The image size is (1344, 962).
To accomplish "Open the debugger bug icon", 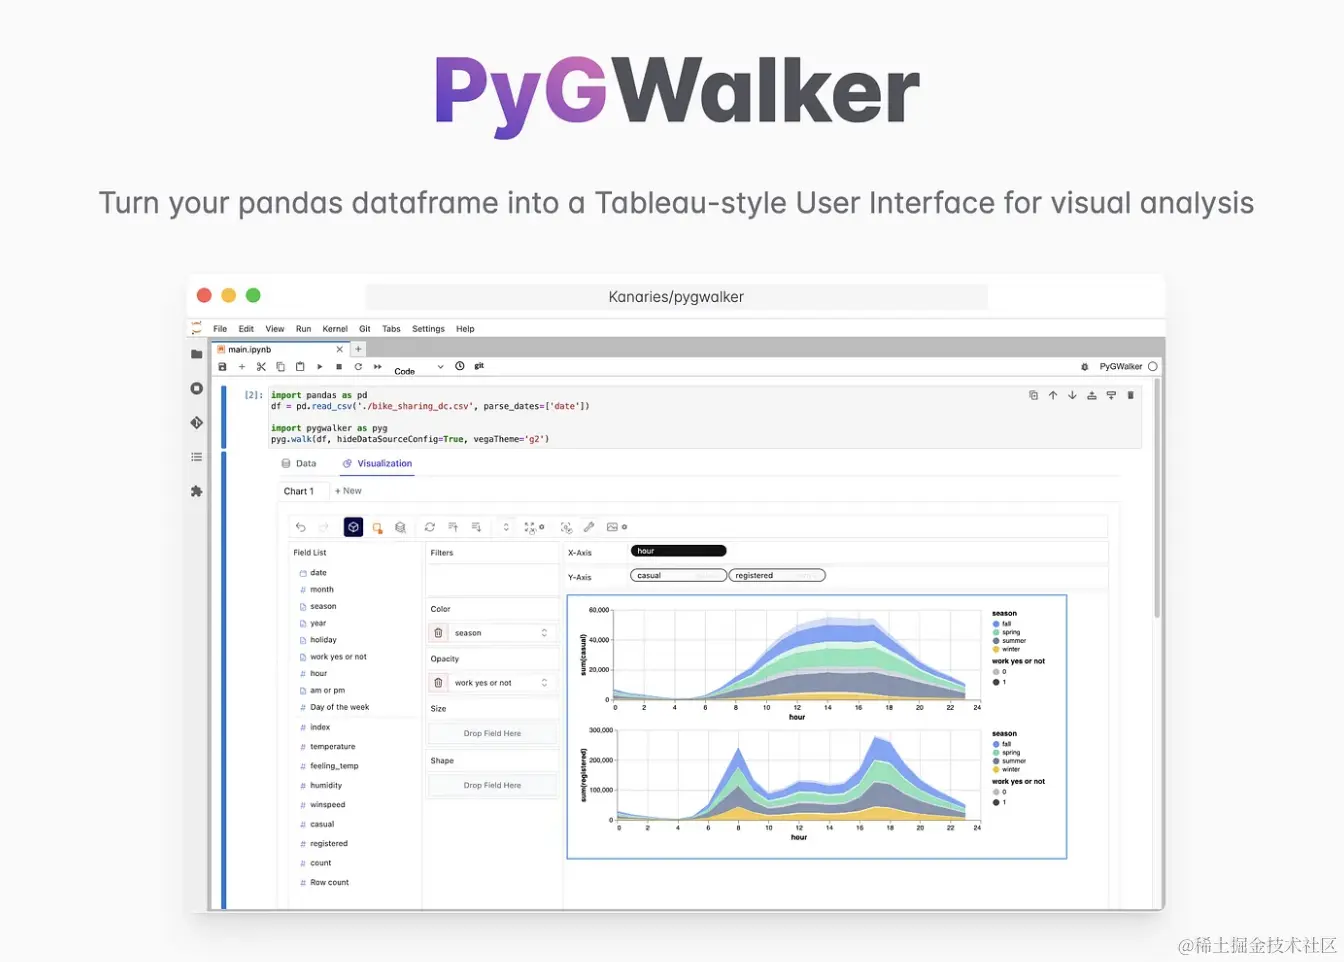I will [1084, 367].
